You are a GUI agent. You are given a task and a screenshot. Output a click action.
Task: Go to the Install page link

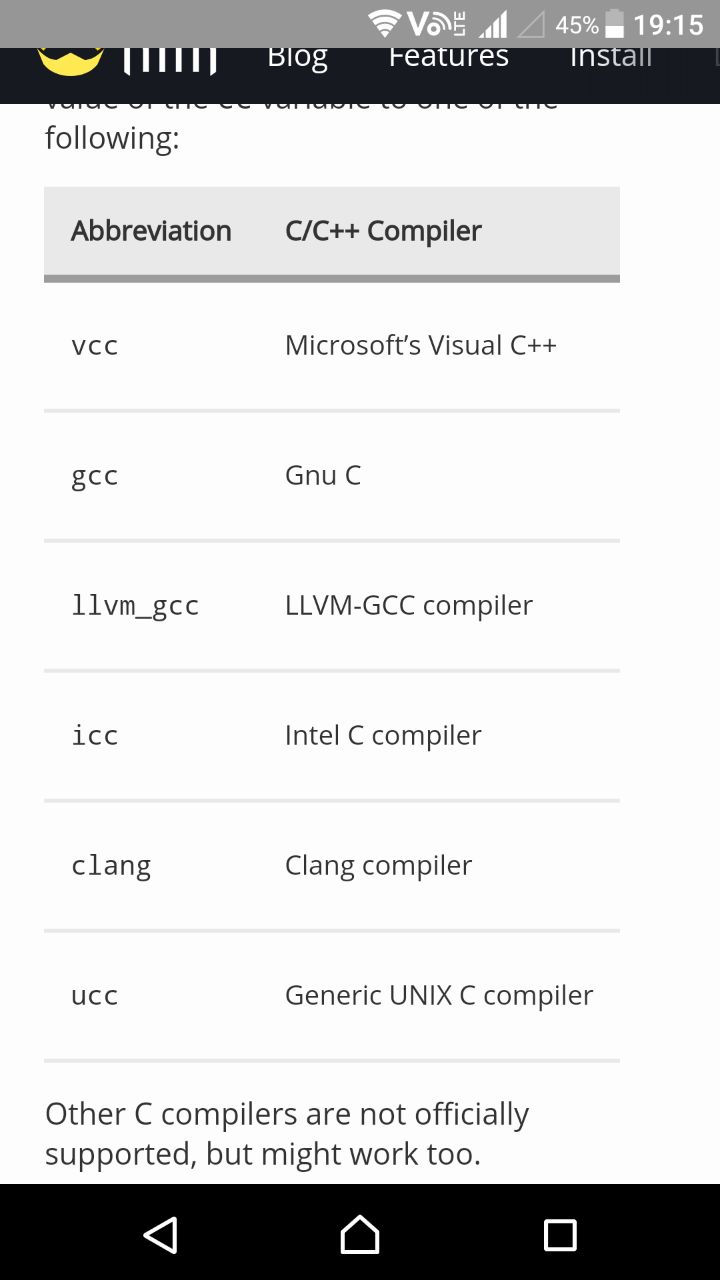(610, 56)
